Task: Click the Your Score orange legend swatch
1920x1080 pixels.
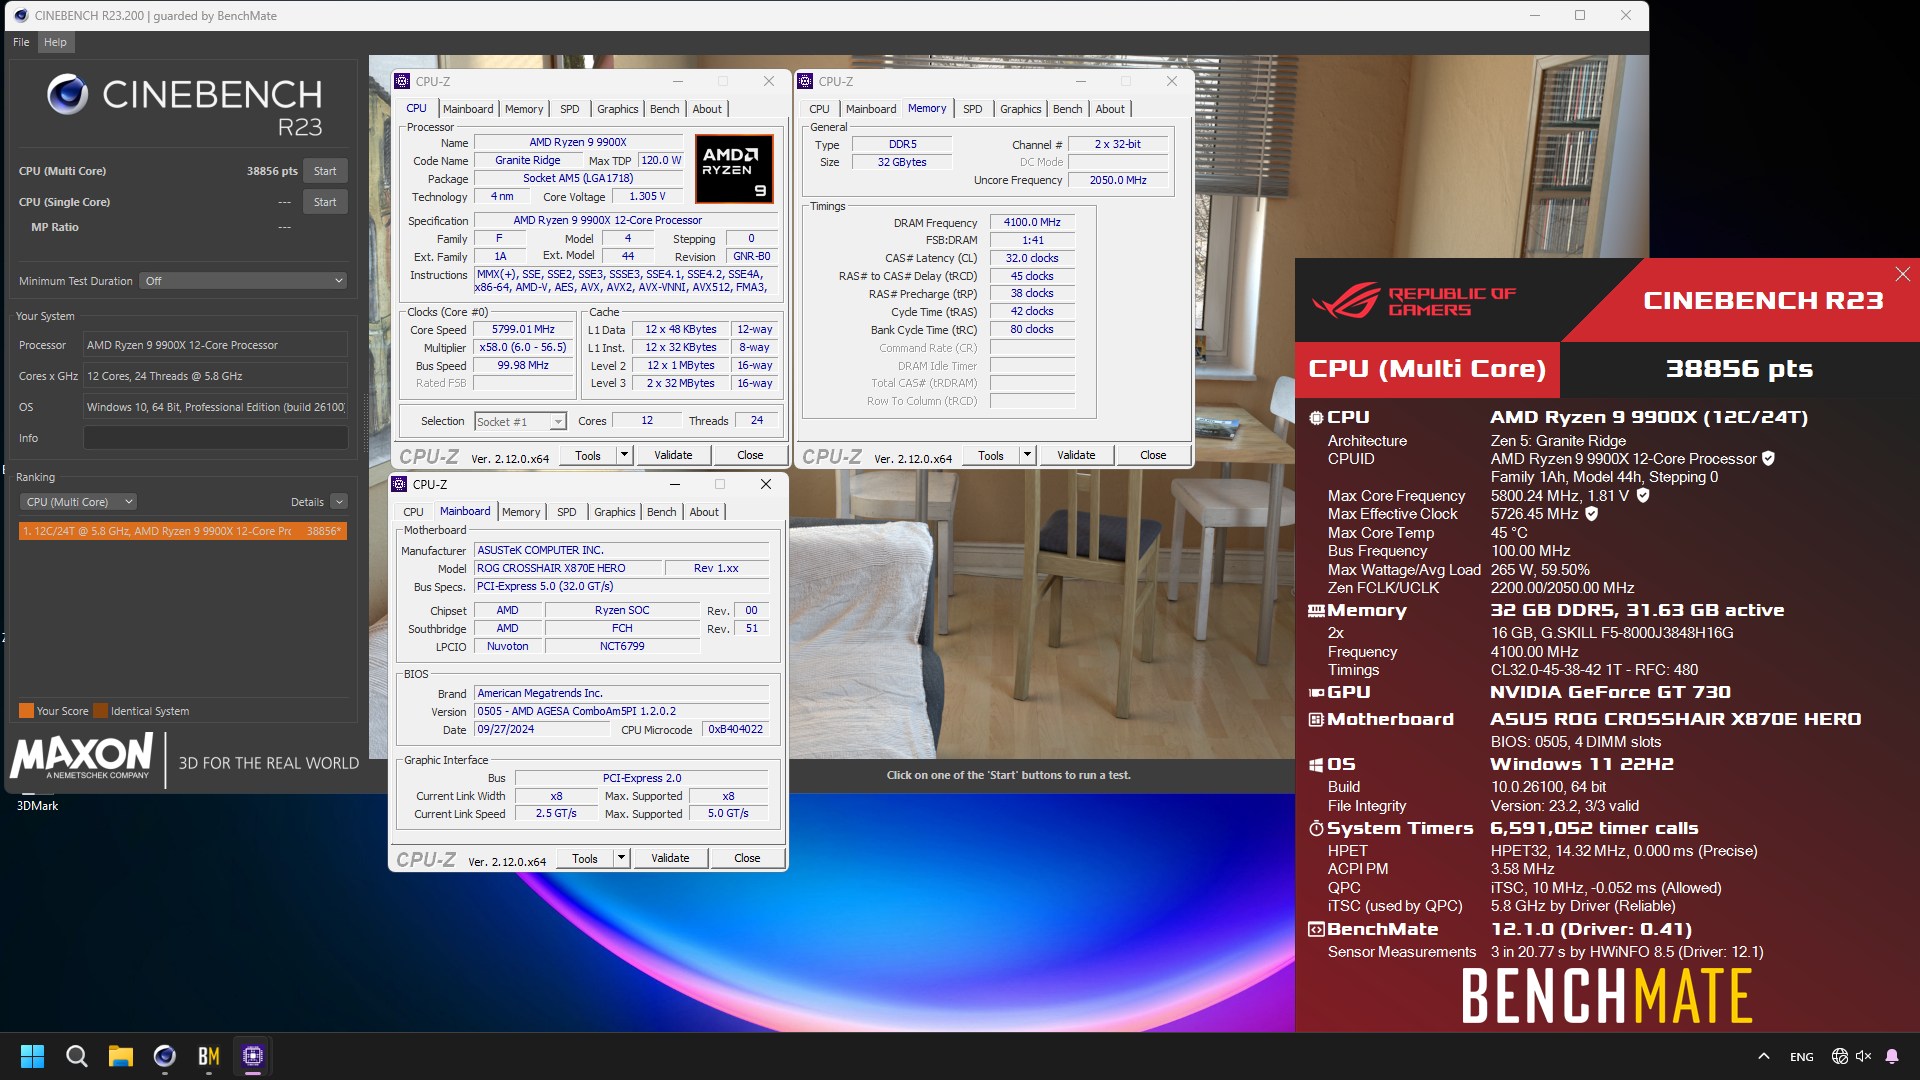Action: coord(26,711)
